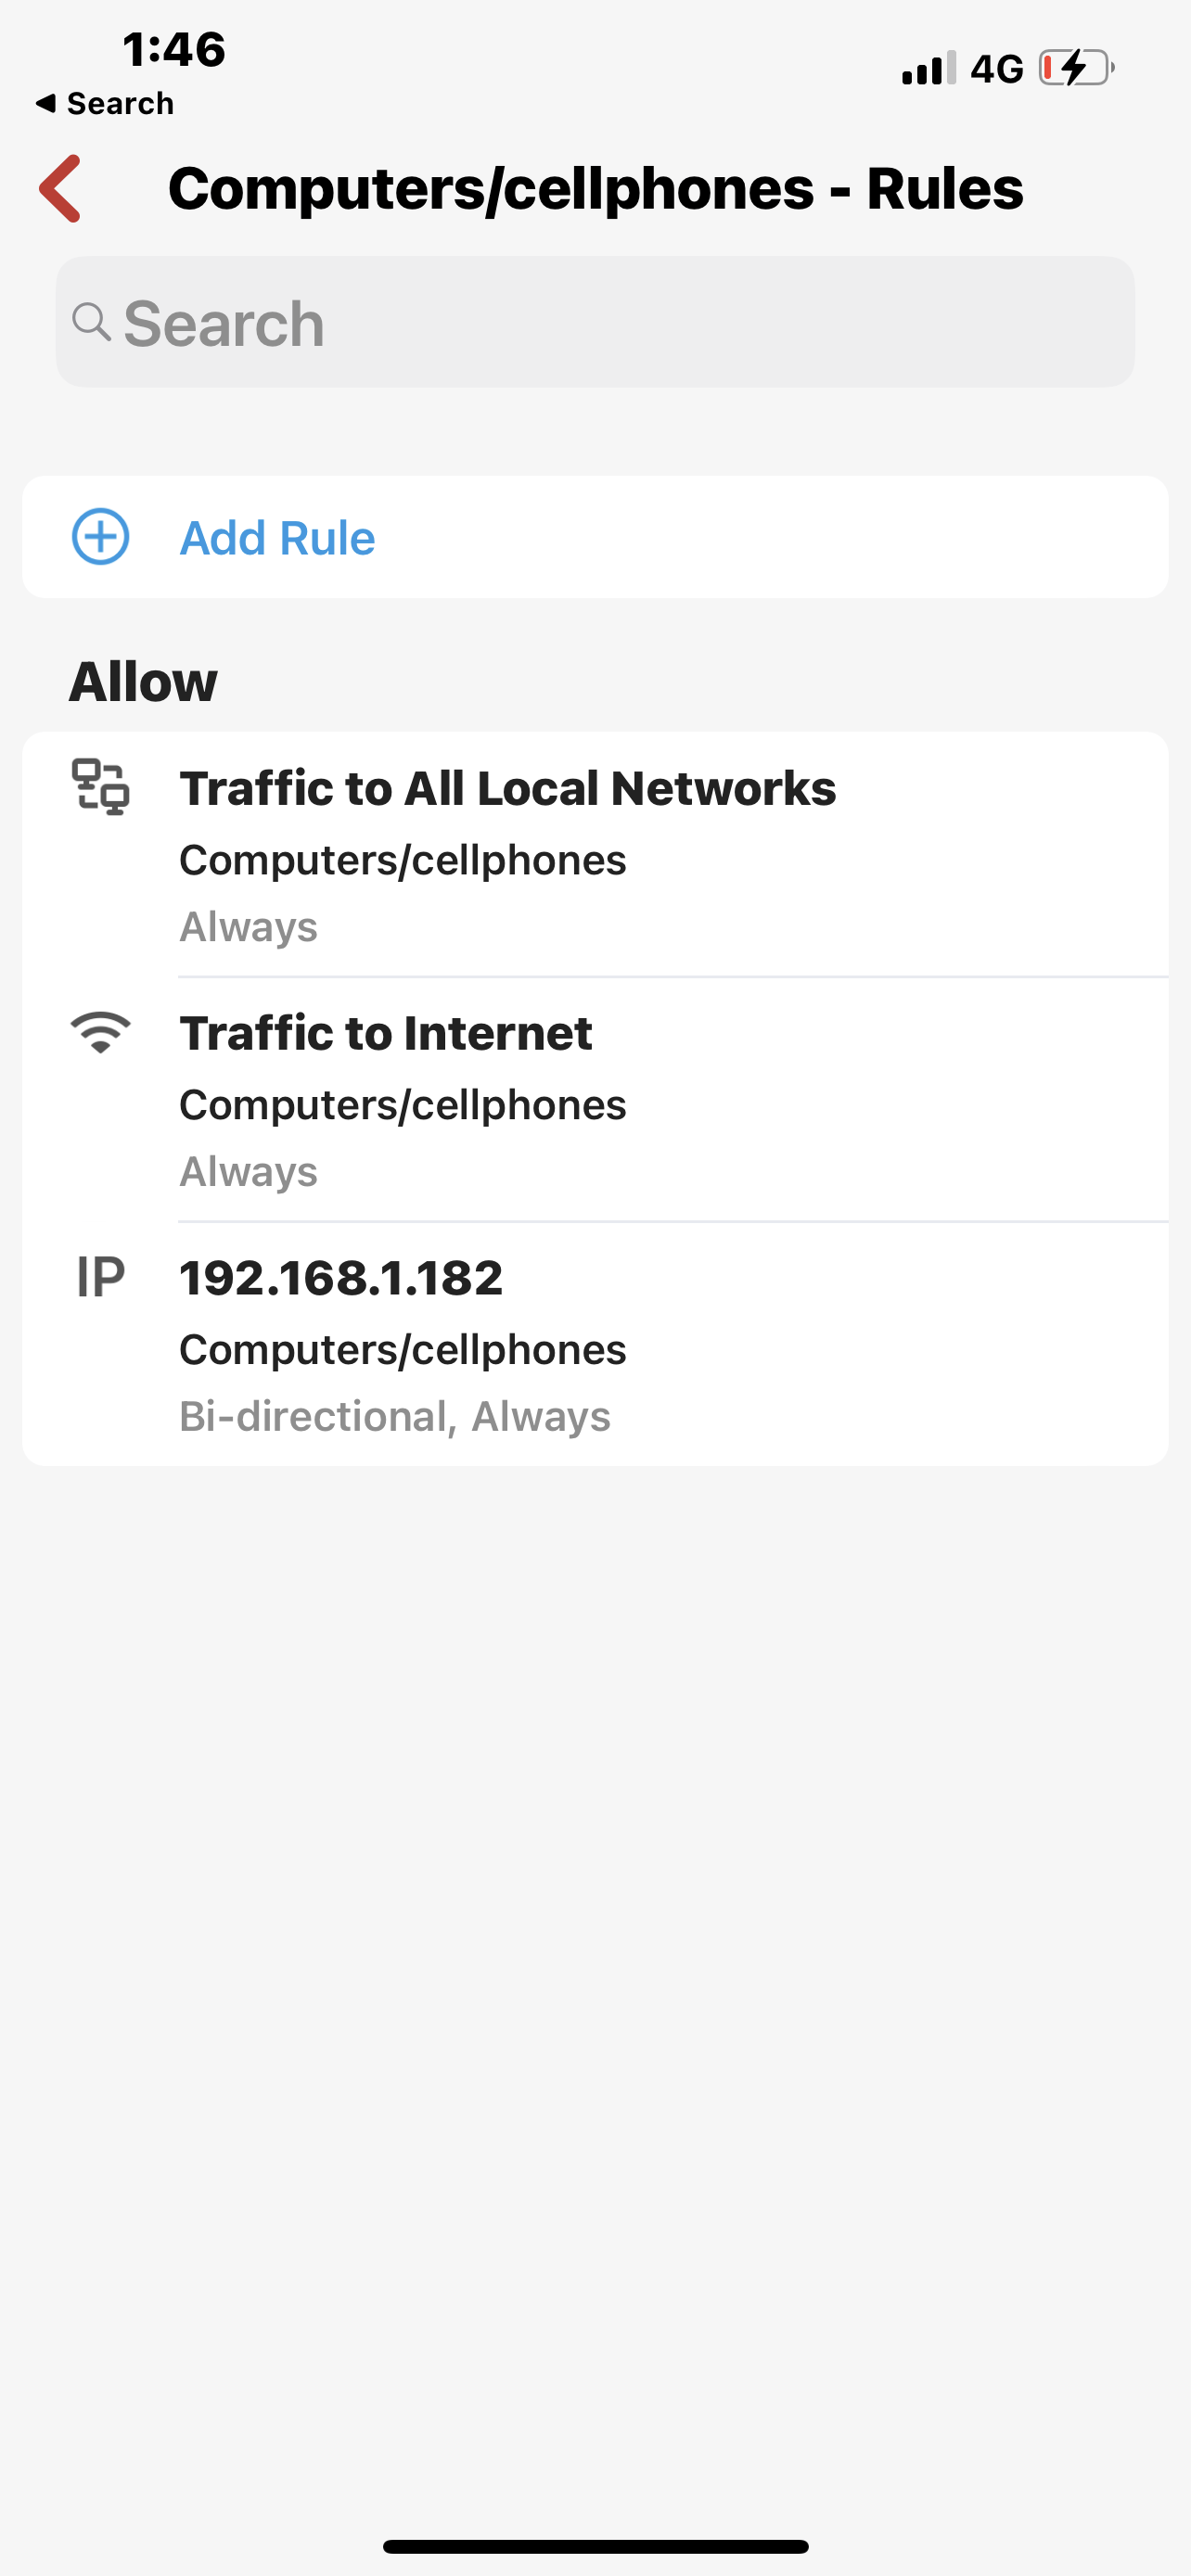Open the Traffic to Internet rule
Image resolution: width=1191 pixels, height=2576 pixels.
click(x=385, y=1033)
